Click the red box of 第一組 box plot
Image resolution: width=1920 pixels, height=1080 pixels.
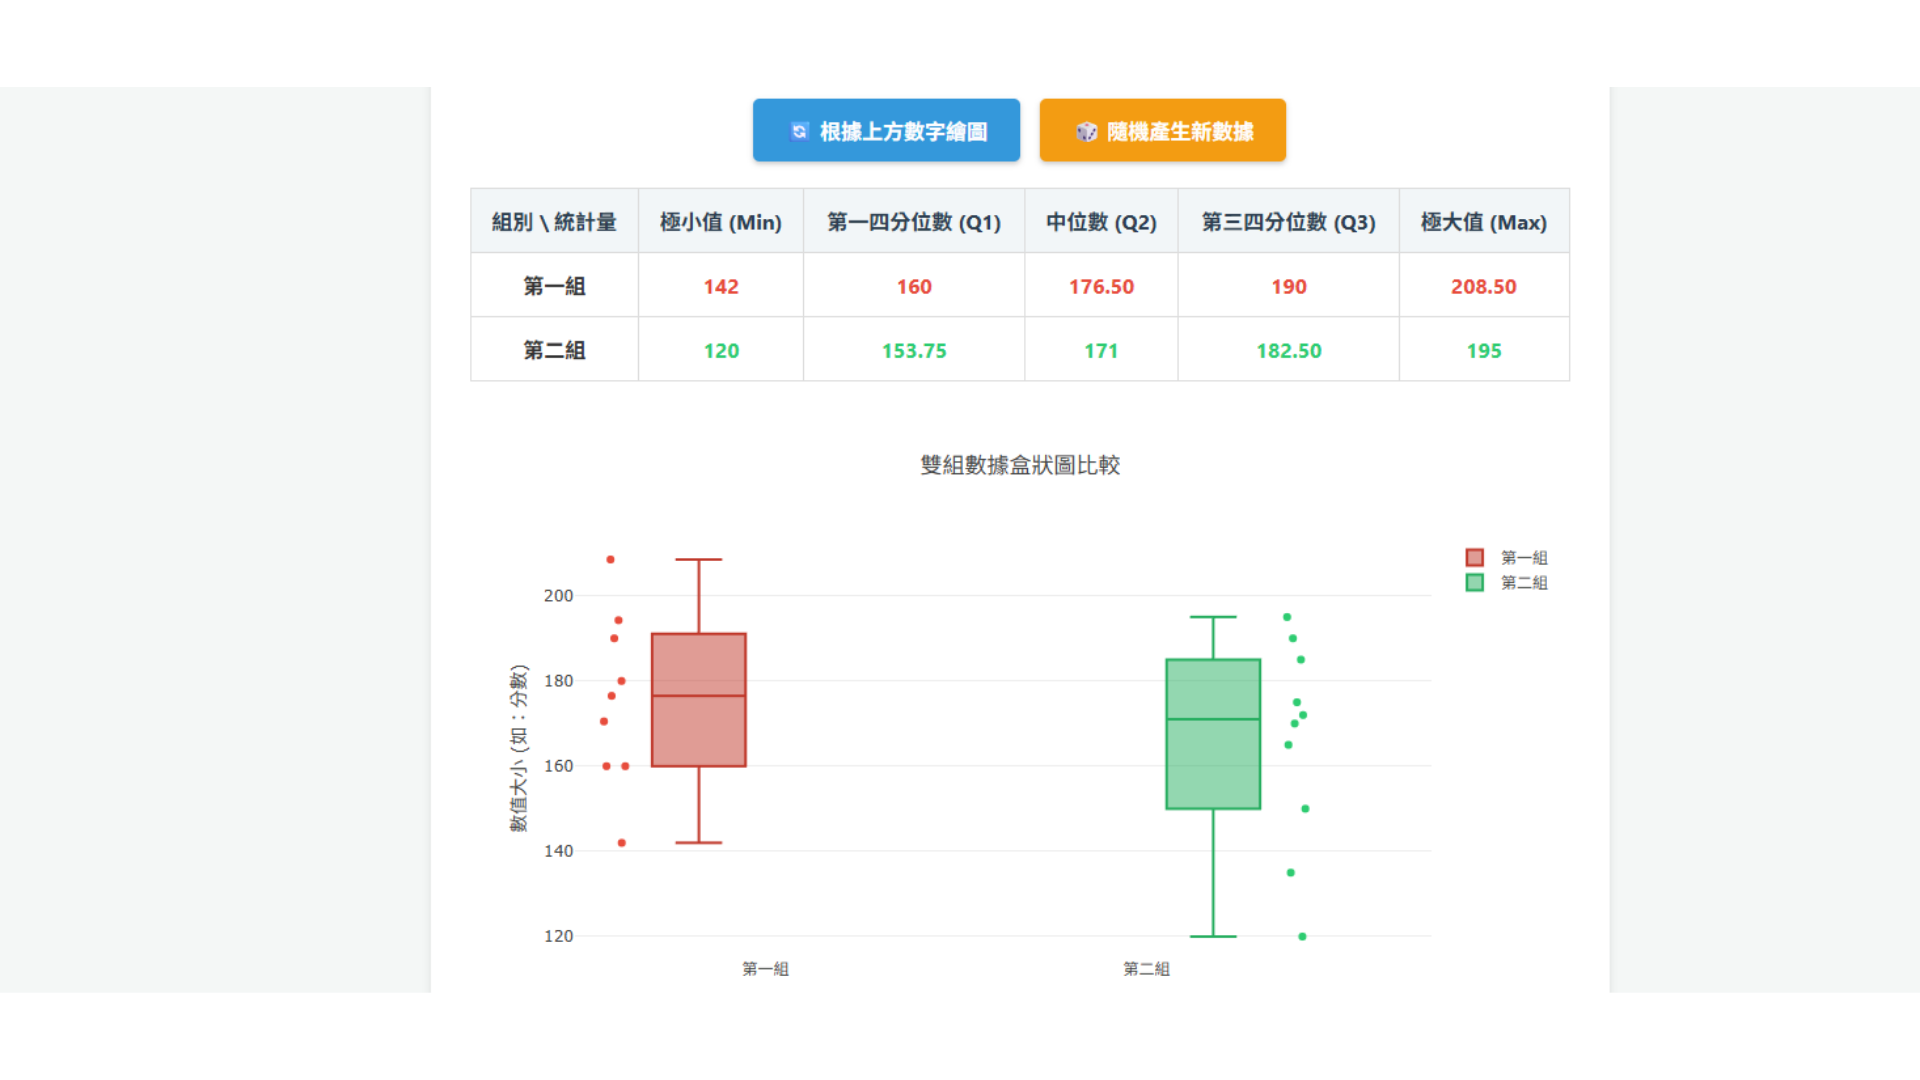[x=698, y=700]
